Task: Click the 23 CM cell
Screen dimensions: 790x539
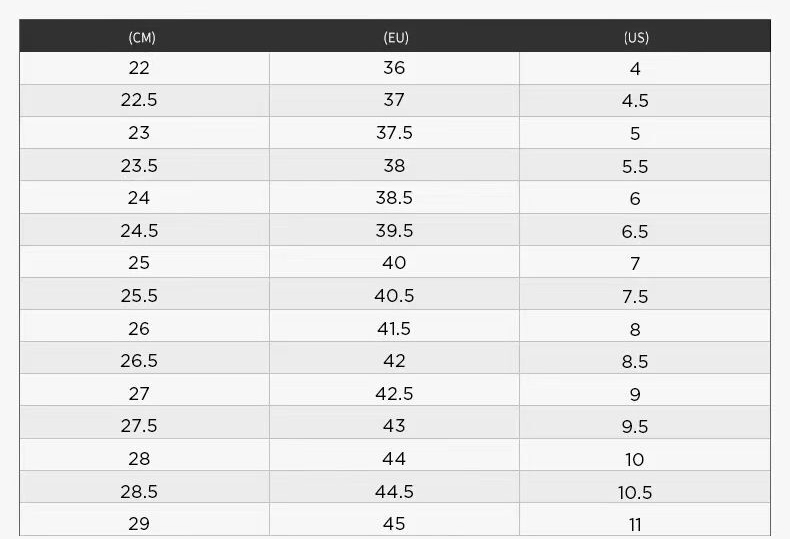Action: pyautogui.click(x=139, y=133)
